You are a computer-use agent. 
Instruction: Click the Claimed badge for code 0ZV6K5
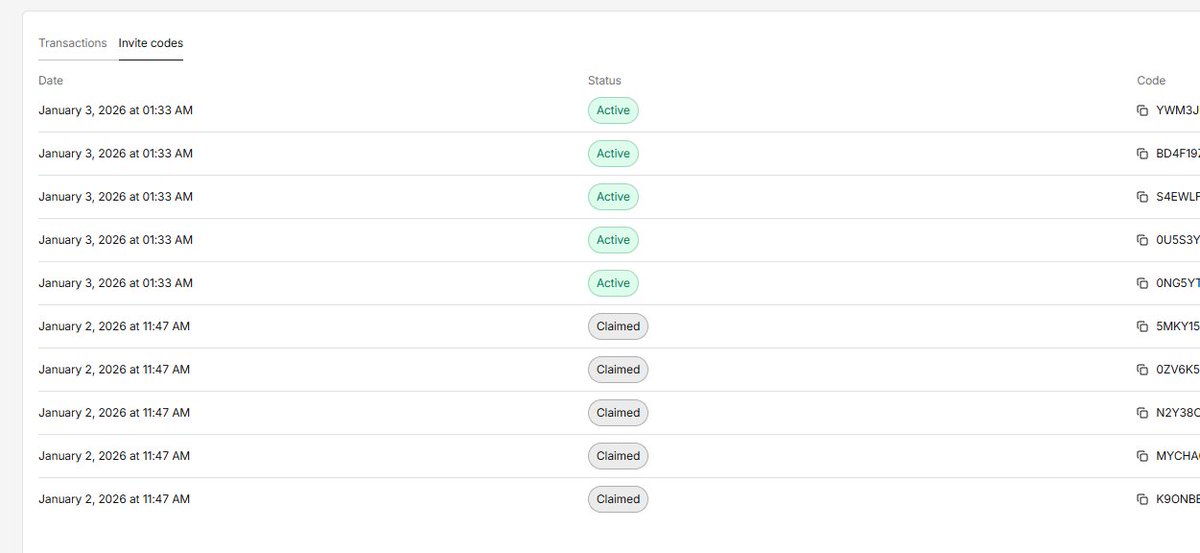point(618,369)
